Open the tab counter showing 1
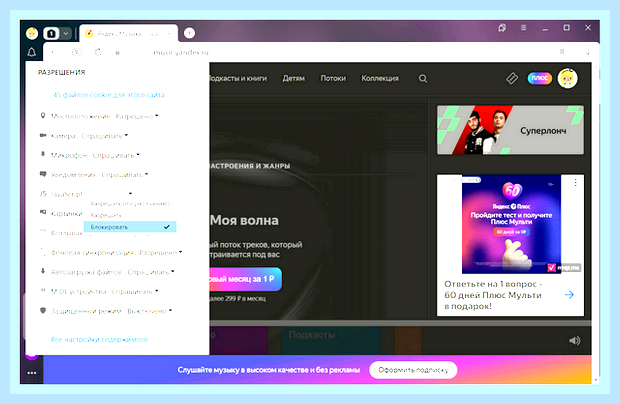 pos(51,34)
